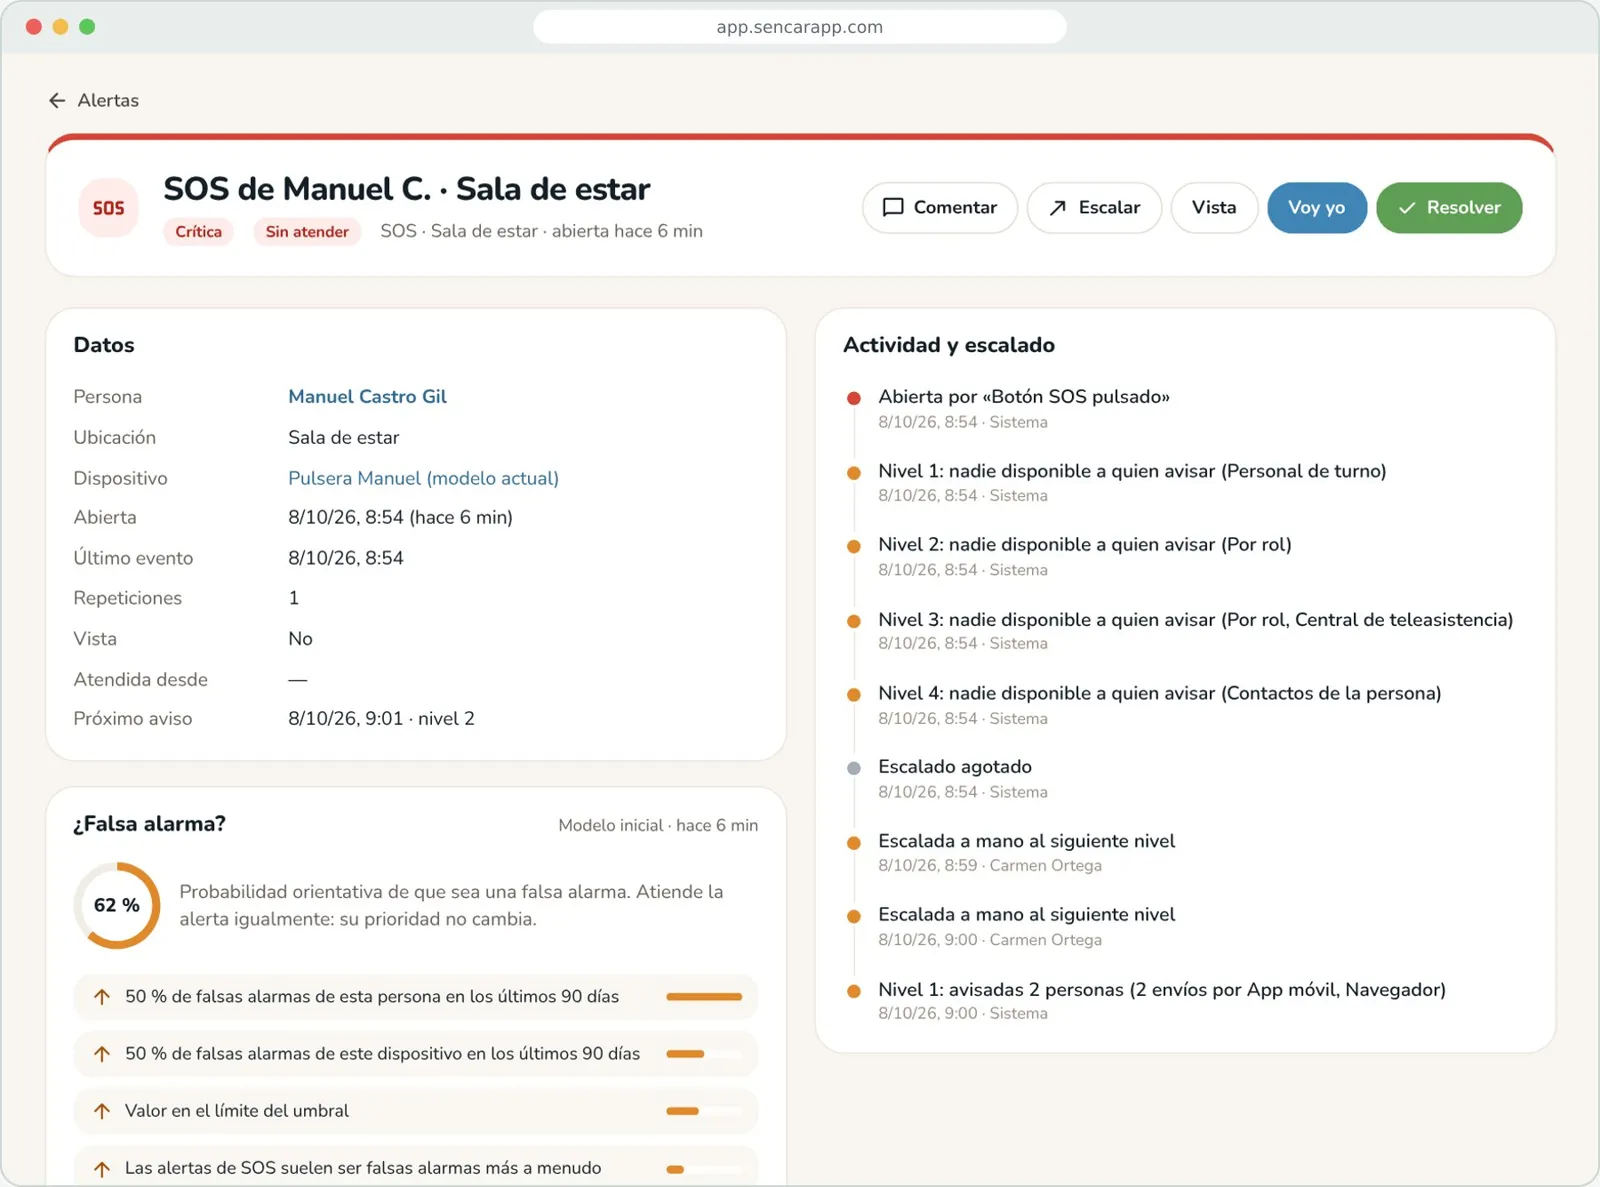The height and width of the screenshot is (1187, 1600).
Task: Claim the alert with Voy yo
Action: (1317, 208)
